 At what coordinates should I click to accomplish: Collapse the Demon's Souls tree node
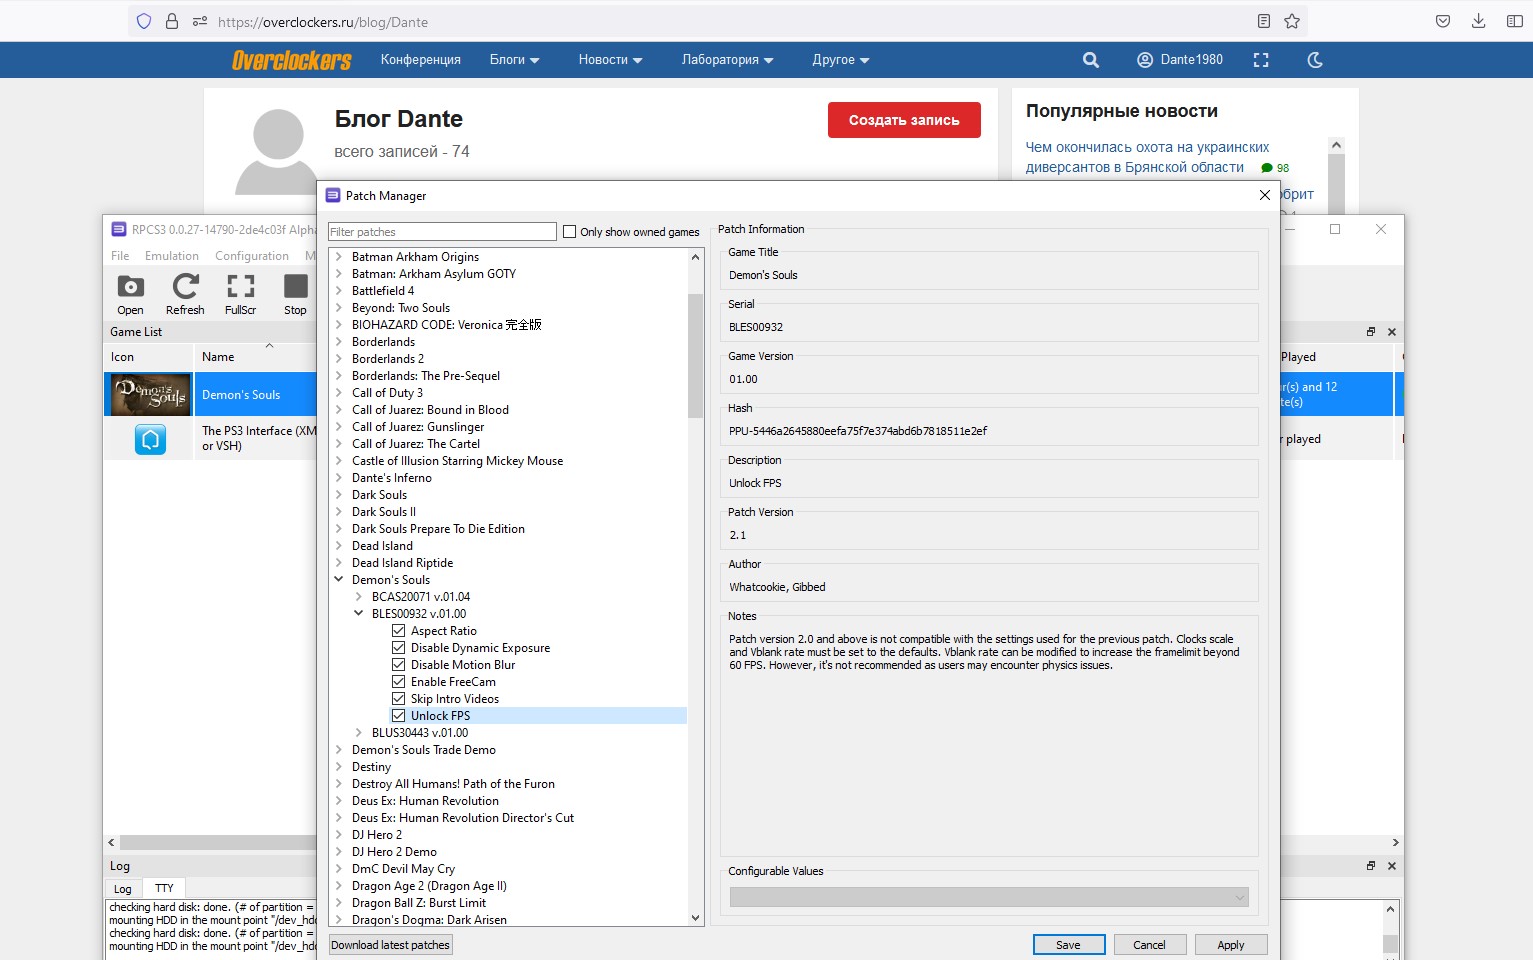click(339, 580)
